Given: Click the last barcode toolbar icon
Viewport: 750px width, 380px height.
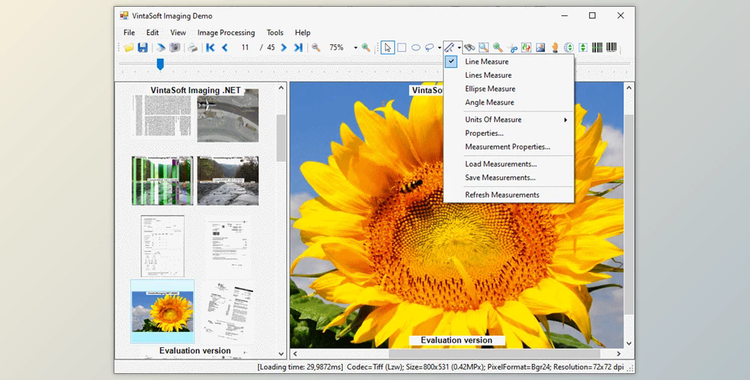Looking at the screenshot, I should tap(611, 47).
